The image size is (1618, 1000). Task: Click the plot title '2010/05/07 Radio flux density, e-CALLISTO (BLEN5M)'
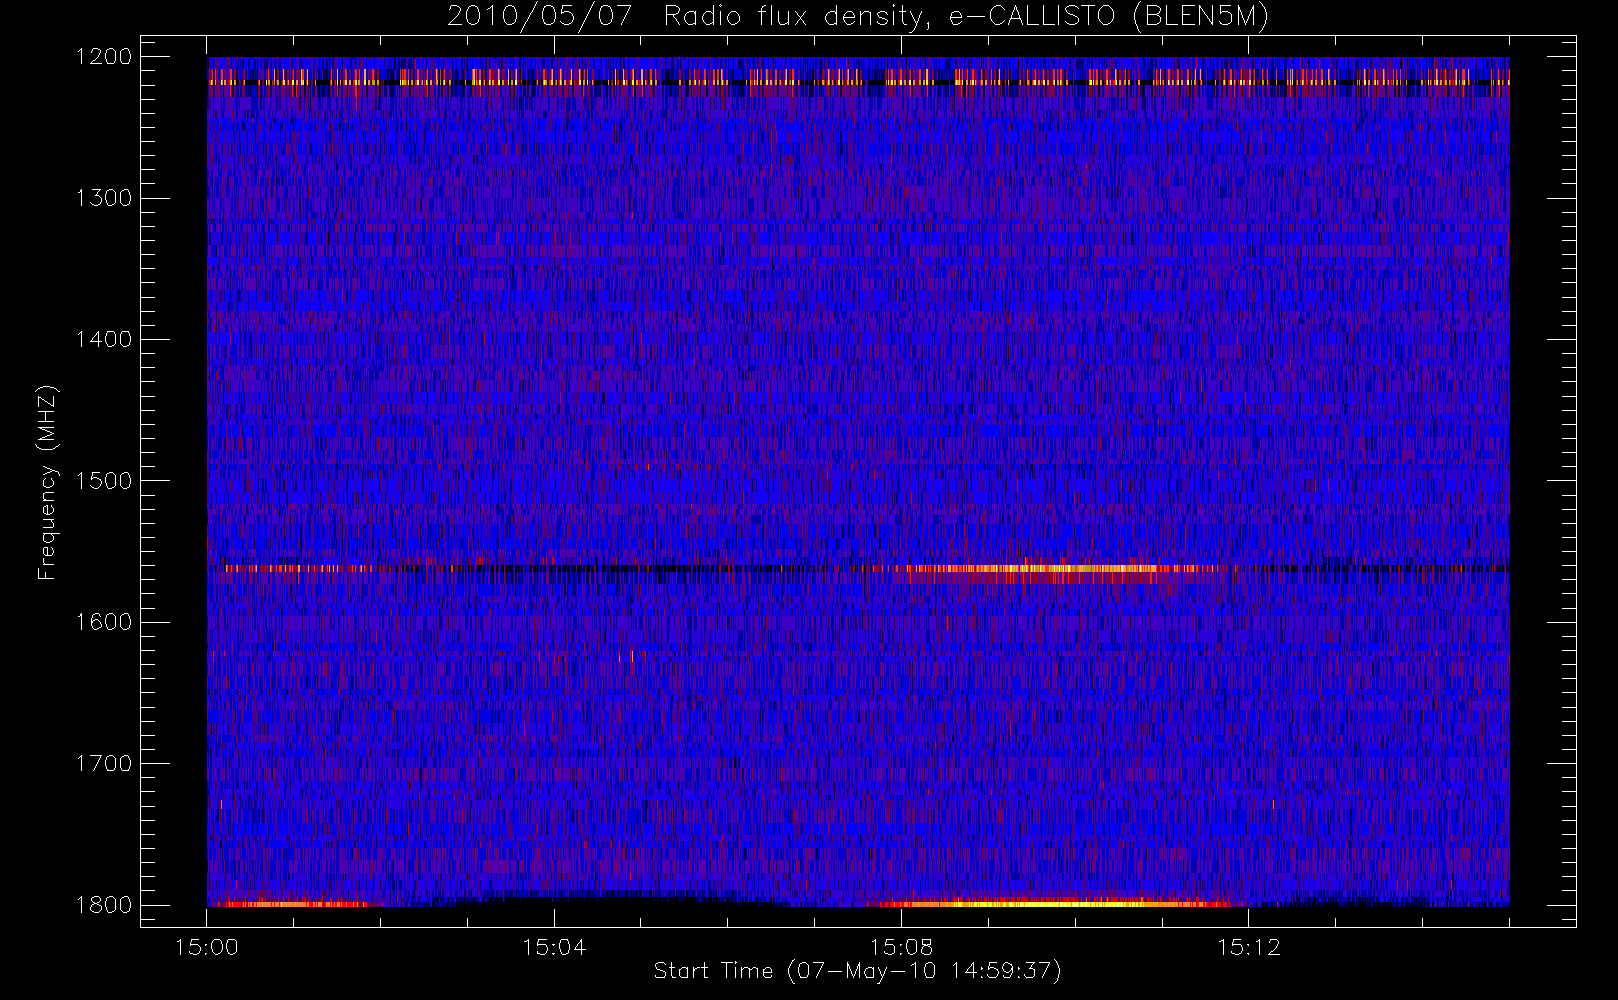[858, 17]
